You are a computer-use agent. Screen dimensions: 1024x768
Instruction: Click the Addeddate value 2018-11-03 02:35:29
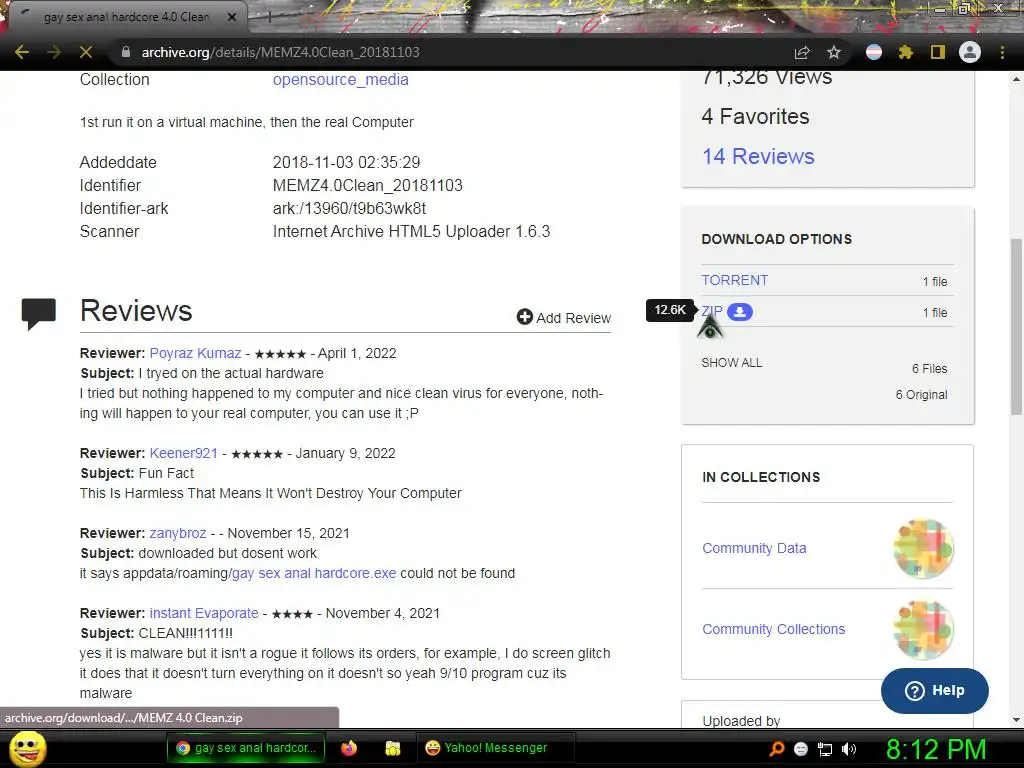(x=346, y=162)
